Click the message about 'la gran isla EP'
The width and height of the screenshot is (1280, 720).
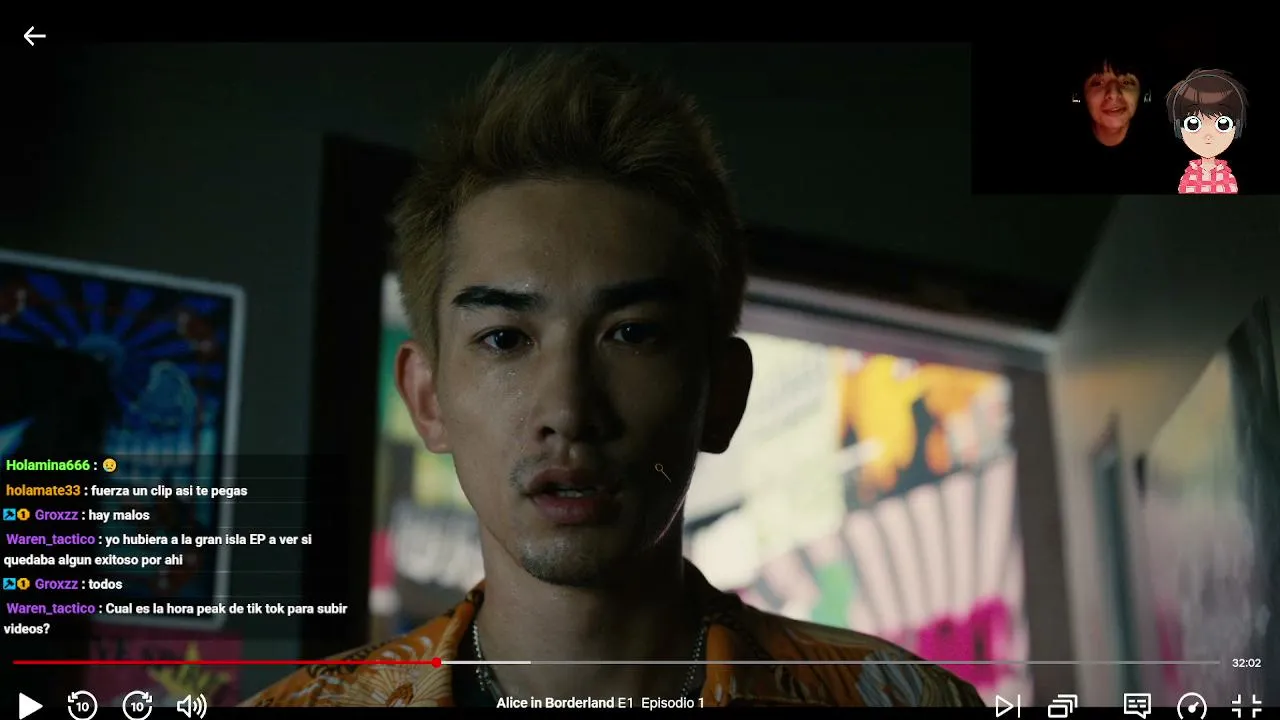point(158,550)
